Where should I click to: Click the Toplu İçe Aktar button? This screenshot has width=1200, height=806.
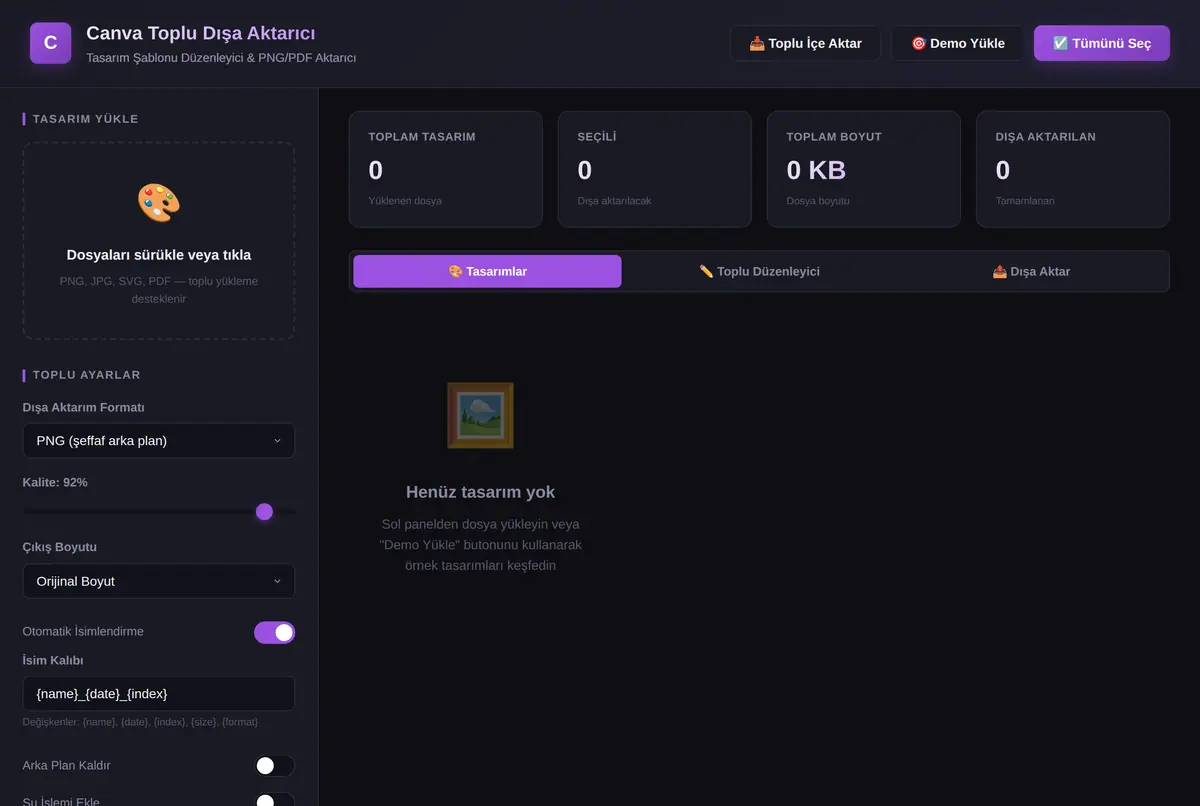[x=805, y=43]
